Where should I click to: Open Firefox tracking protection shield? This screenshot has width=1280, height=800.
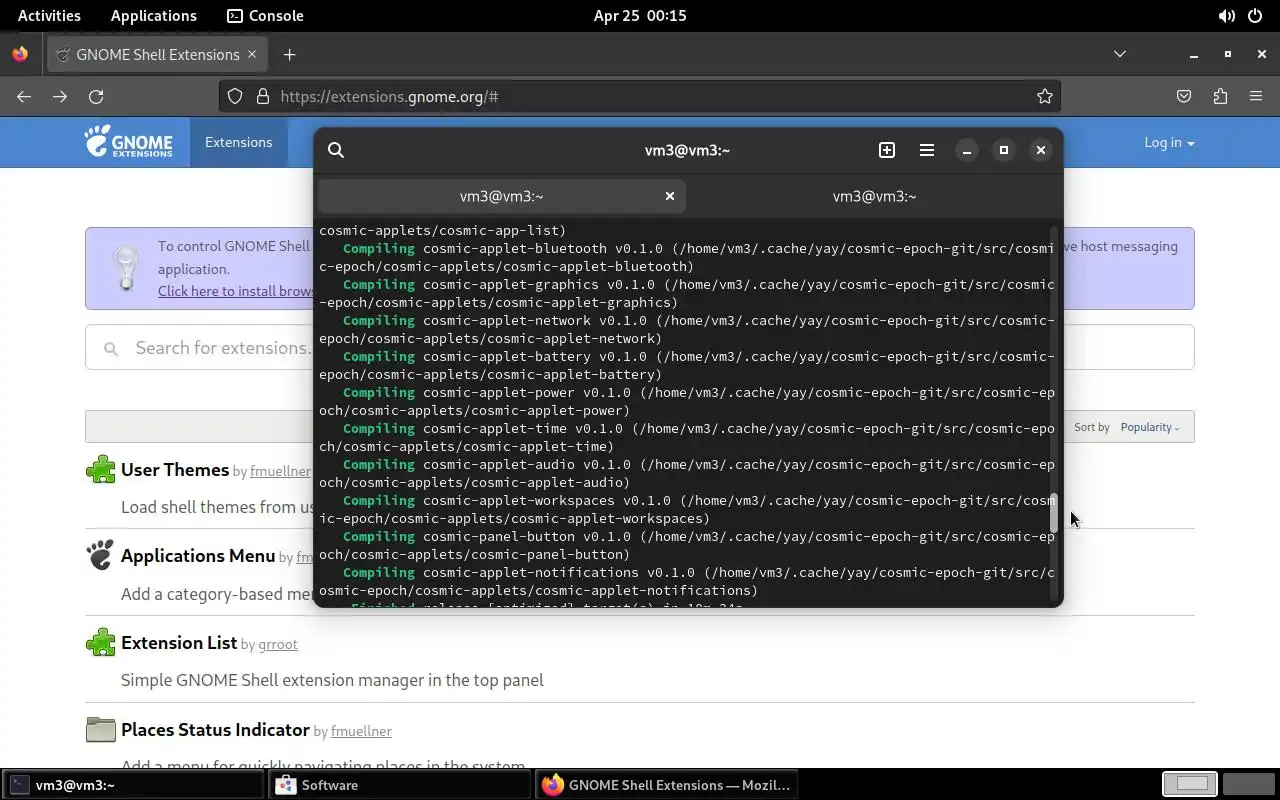235,96
